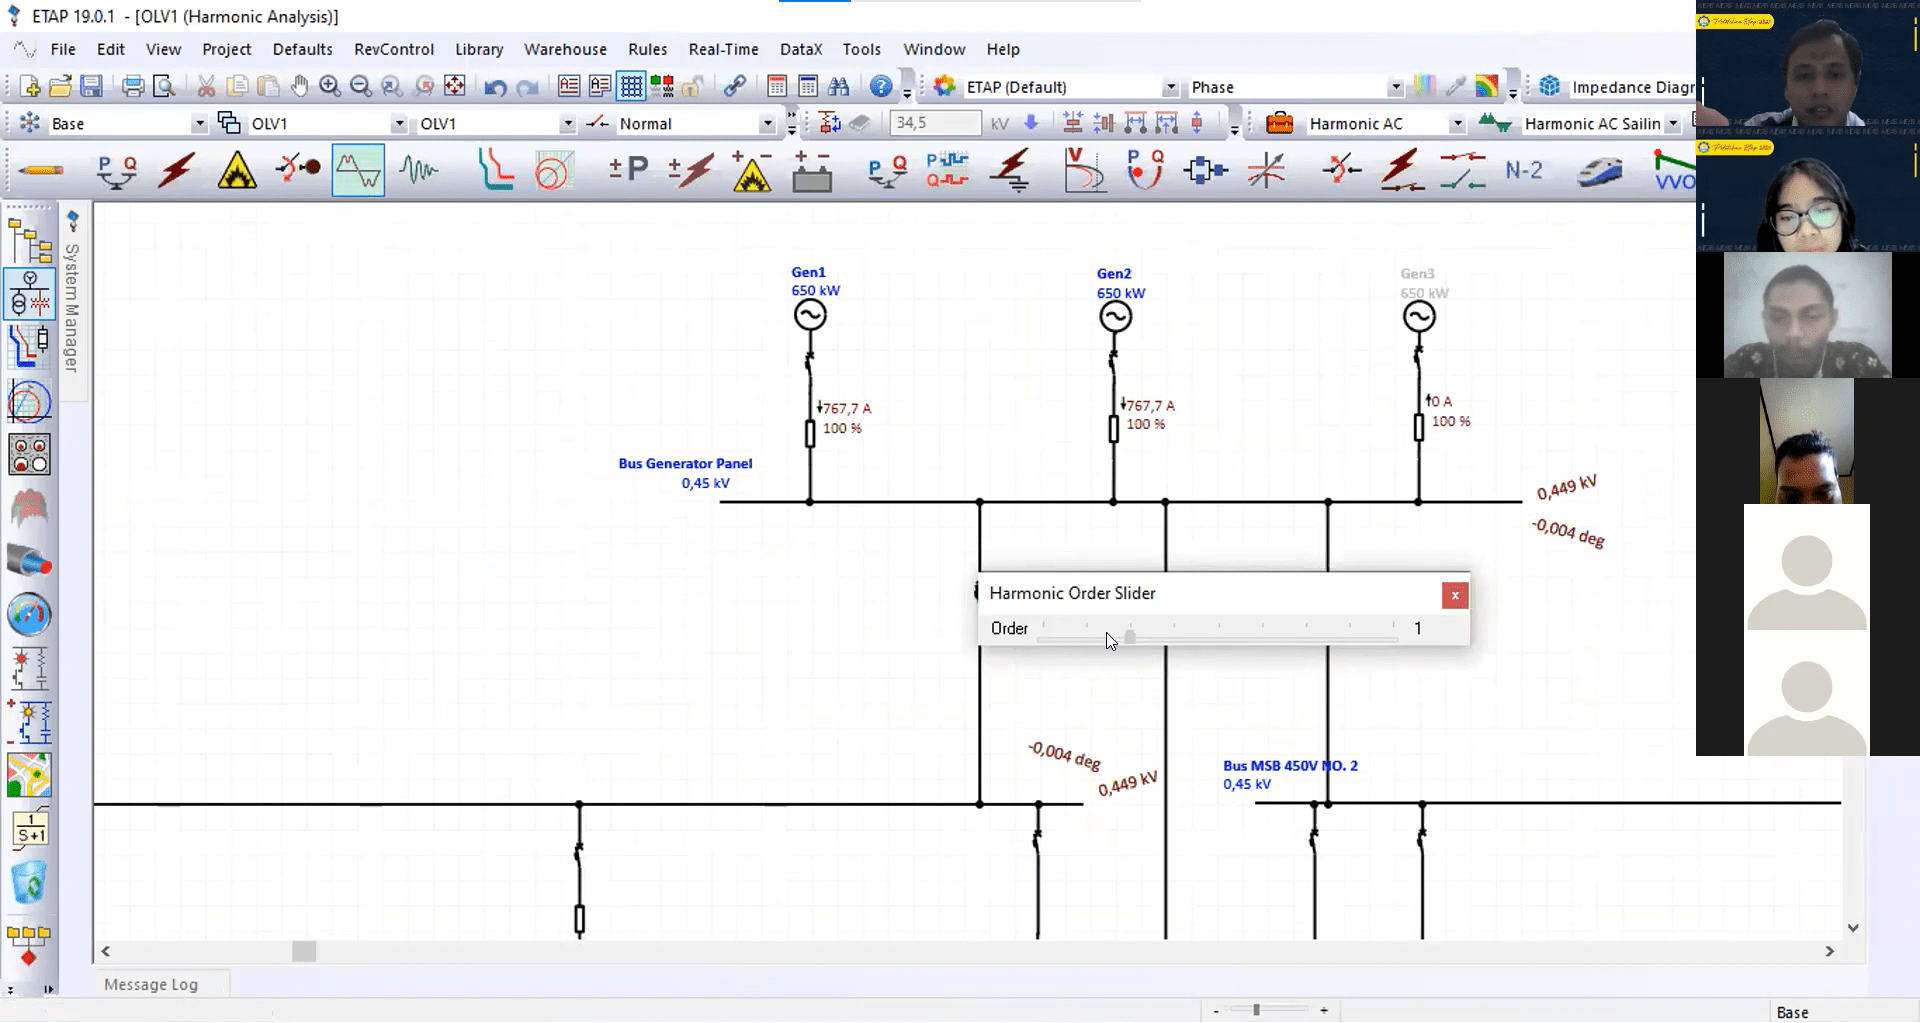Expand the Harmonic AC study case dropdown
1920x1023 pixels.
point(1457,124)
